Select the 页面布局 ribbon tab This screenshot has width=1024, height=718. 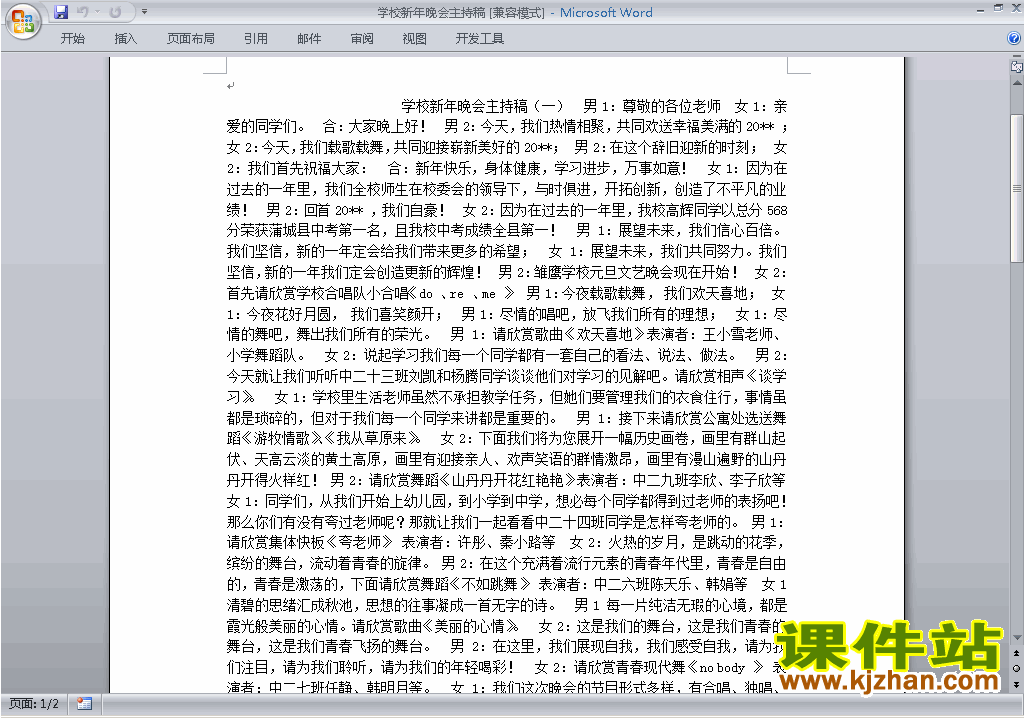(x=191, y=39)
